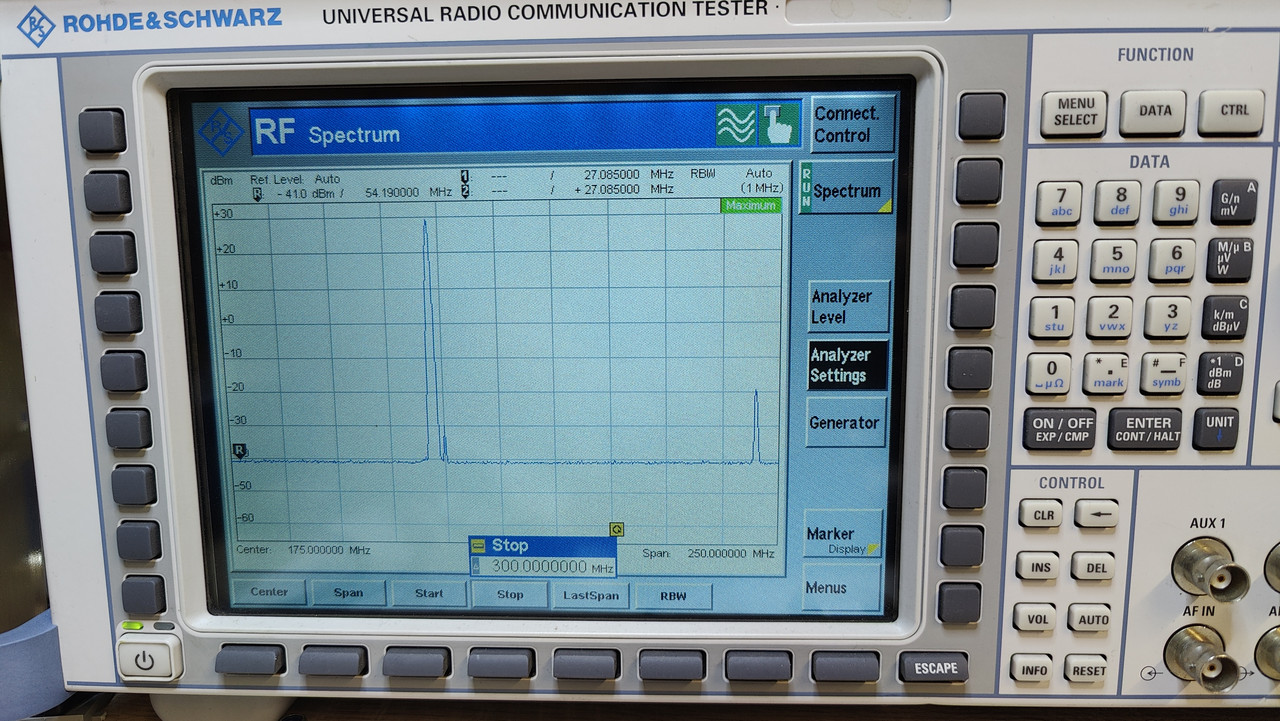Click the yellow Q auxiliary icon above the Stop popup
Image resolution: width=1280 pixels, height=721 pixels.
pos(615,529)
